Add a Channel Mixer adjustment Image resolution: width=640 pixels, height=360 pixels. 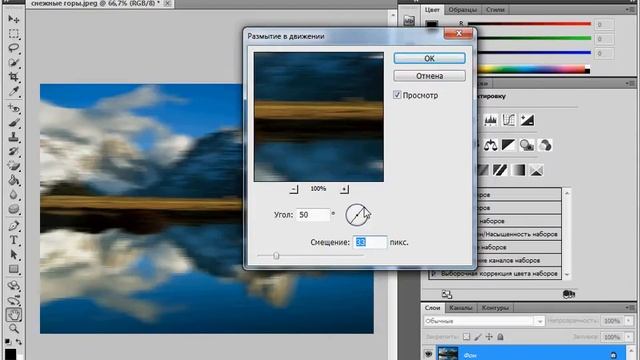(545, 145)
